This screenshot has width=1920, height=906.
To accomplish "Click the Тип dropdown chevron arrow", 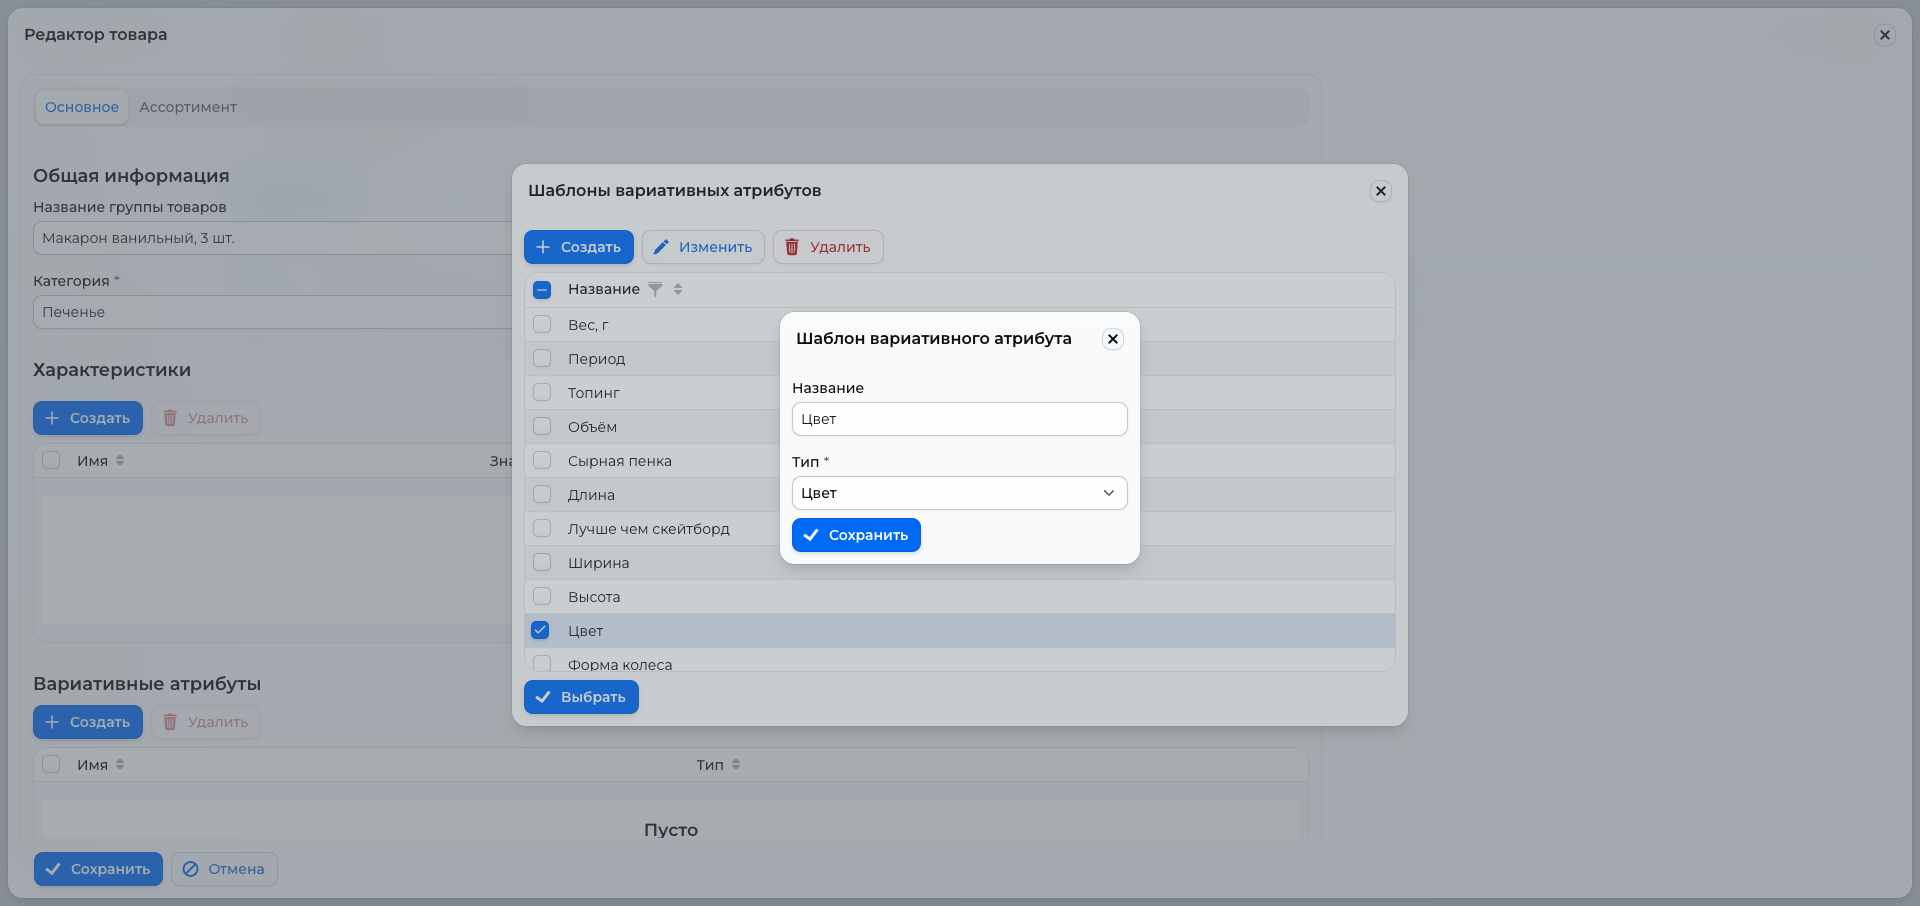I will 1109,493.
